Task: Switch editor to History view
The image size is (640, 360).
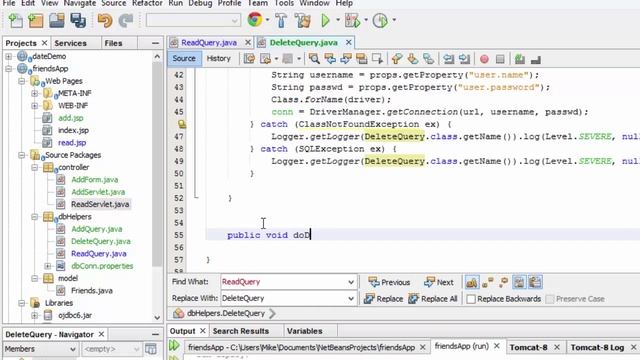Action: tap(218, 58)
